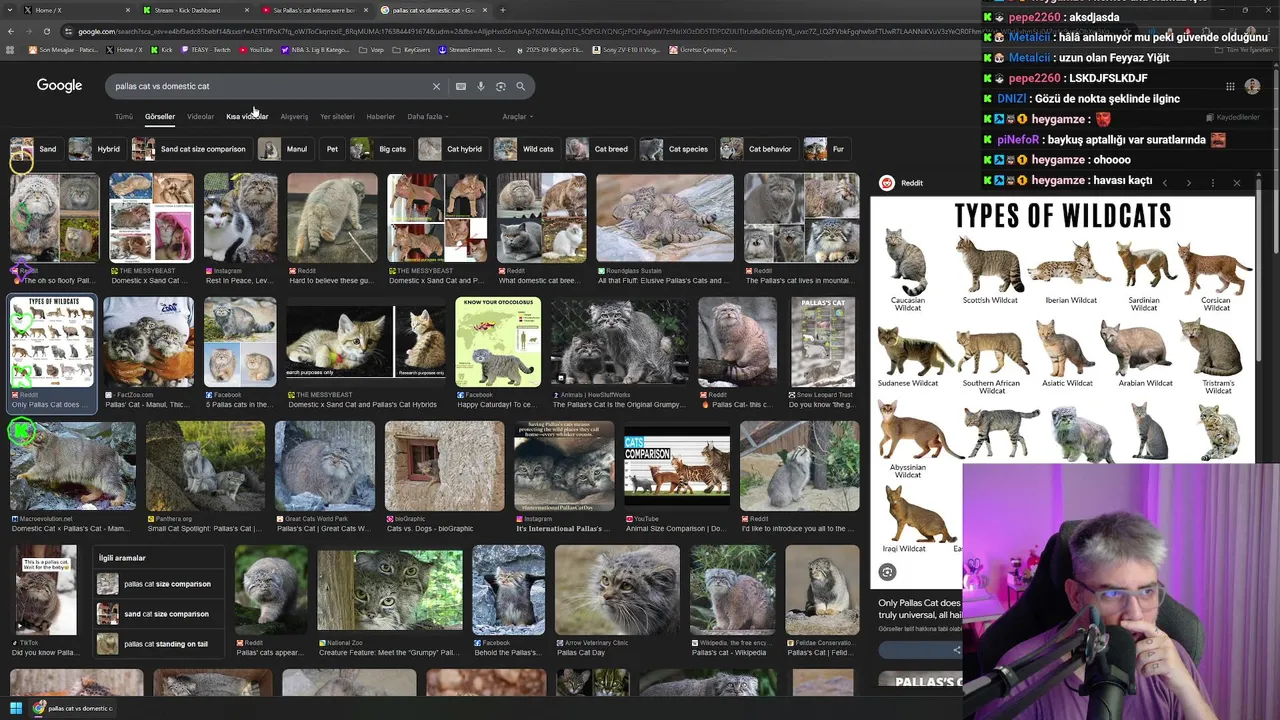
Task: Apply the Wild cats filter chip
Action: [525, 149]
